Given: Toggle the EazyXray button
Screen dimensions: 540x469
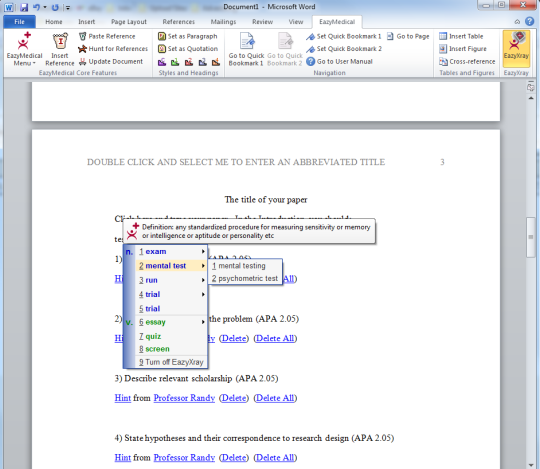Looking at the screenshot, I should 516,48.
